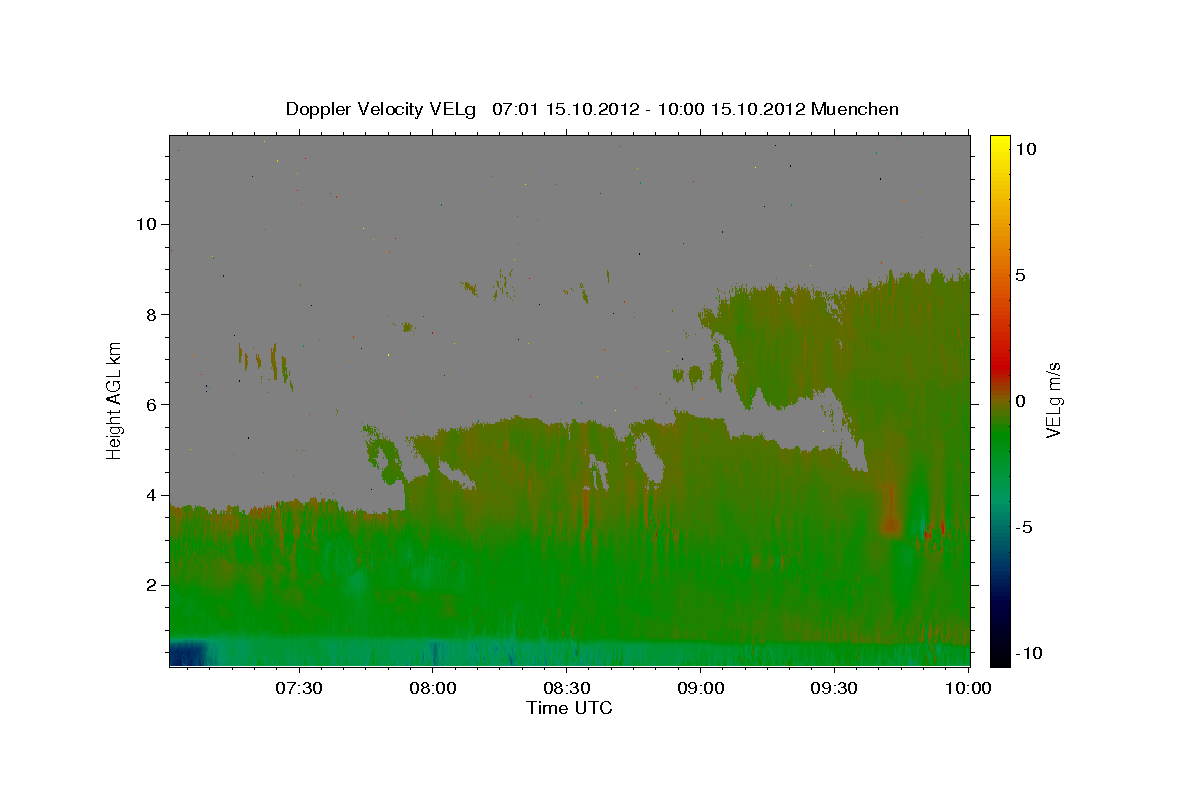1200x800 pixels.
Task: Click the 07:30 time tick label
Action: click(300, 688)
